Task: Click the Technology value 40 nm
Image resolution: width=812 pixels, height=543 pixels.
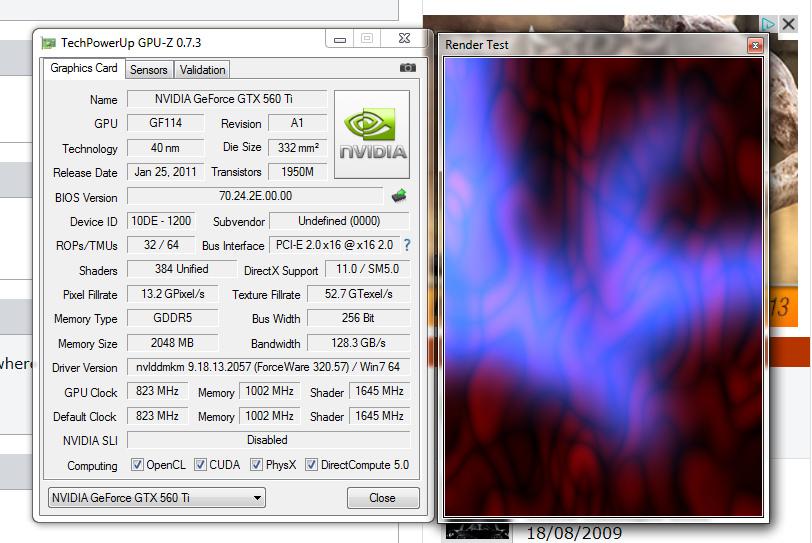Action: coord(165,148)
